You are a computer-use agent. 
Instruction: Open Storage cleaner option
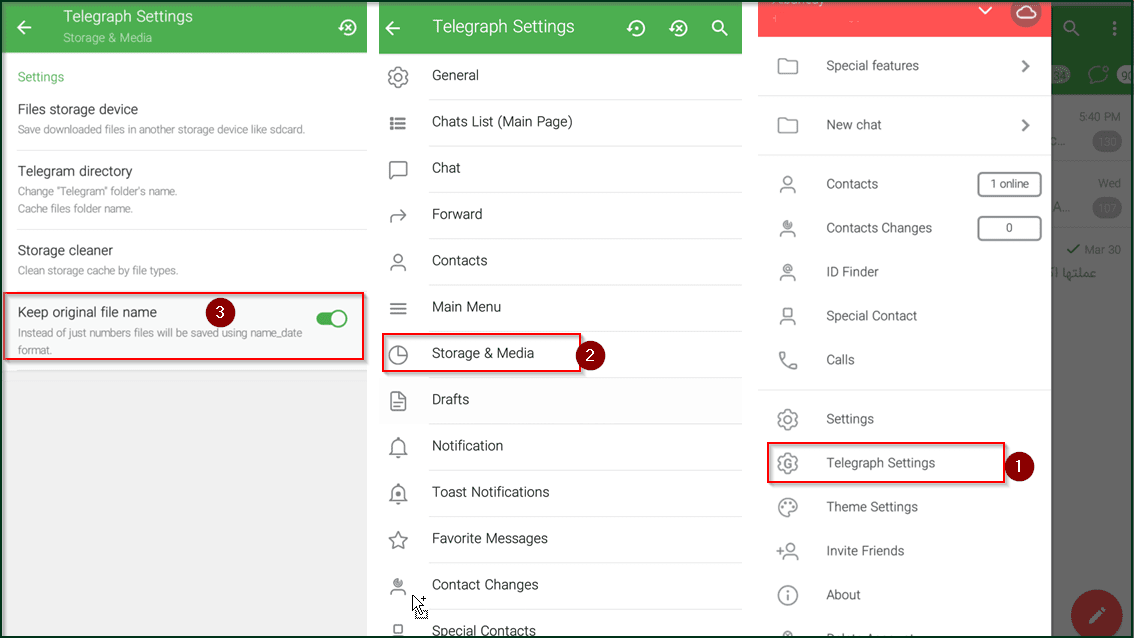(185, 260)
